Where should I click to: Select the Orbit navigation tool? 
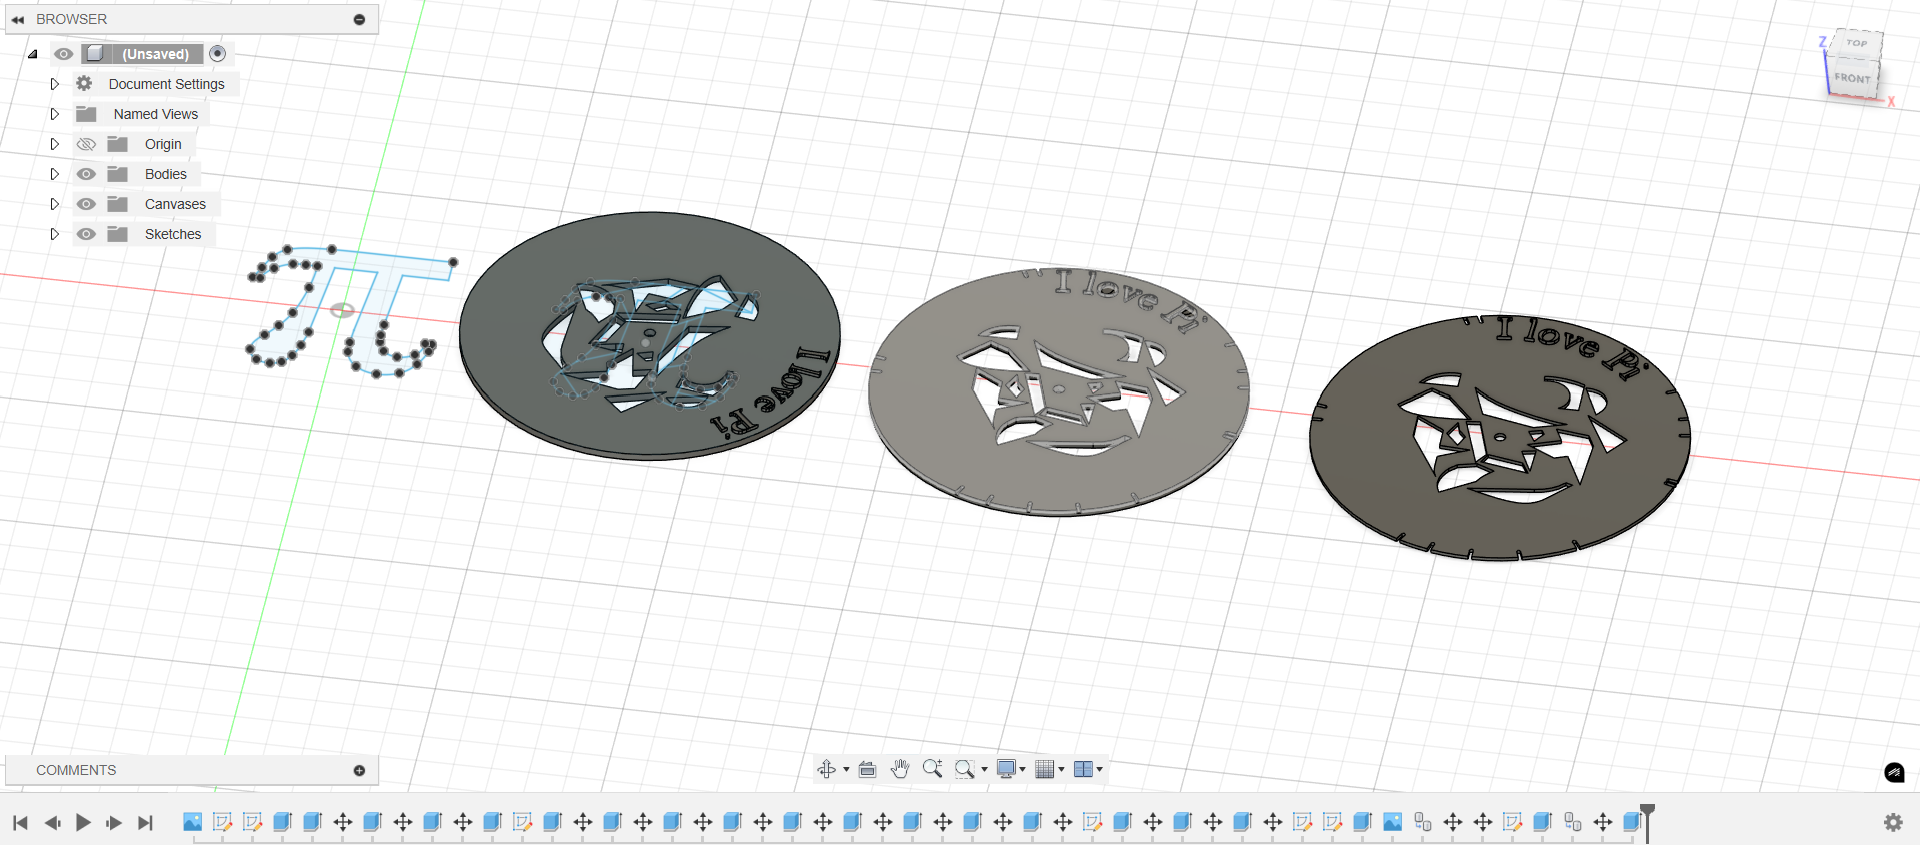tap(826, 769)
